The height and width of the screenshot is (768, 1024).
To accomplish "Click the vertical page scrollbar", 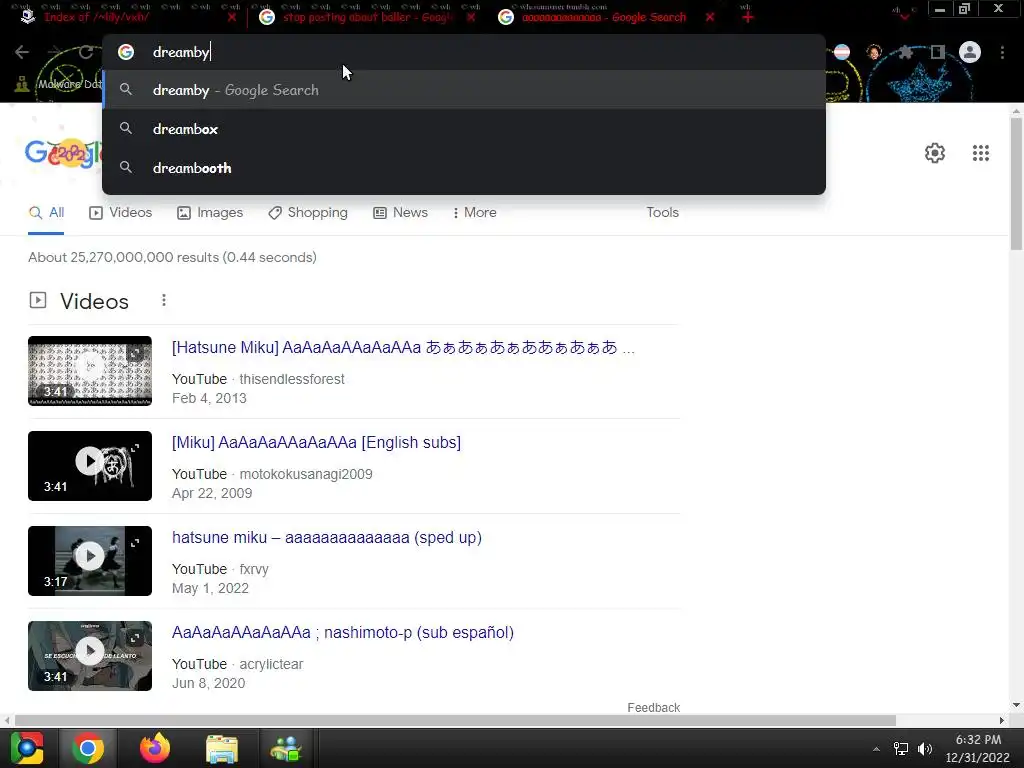I will (1016, 183).
